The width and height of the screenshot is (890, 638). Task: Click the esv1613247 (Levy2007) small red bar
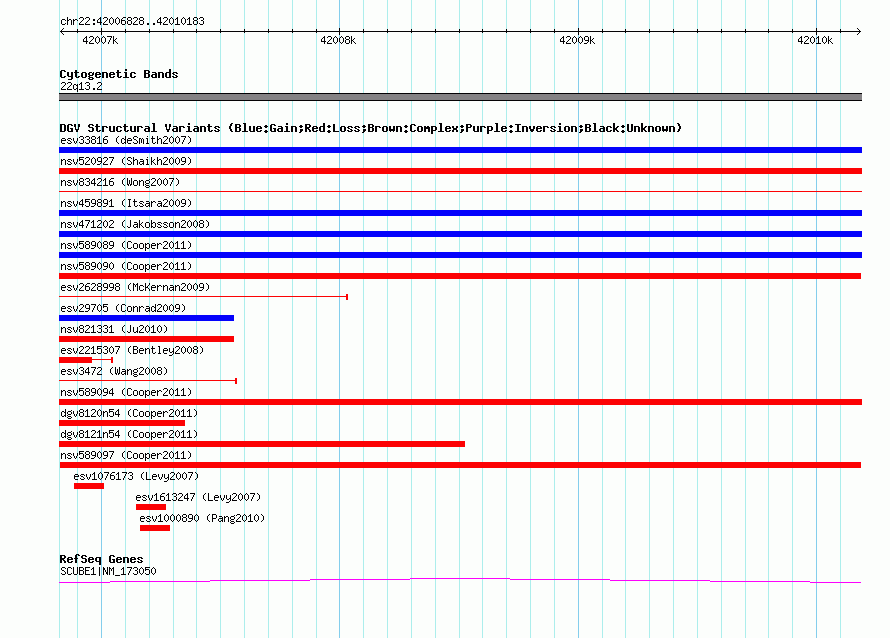[151, 507]
